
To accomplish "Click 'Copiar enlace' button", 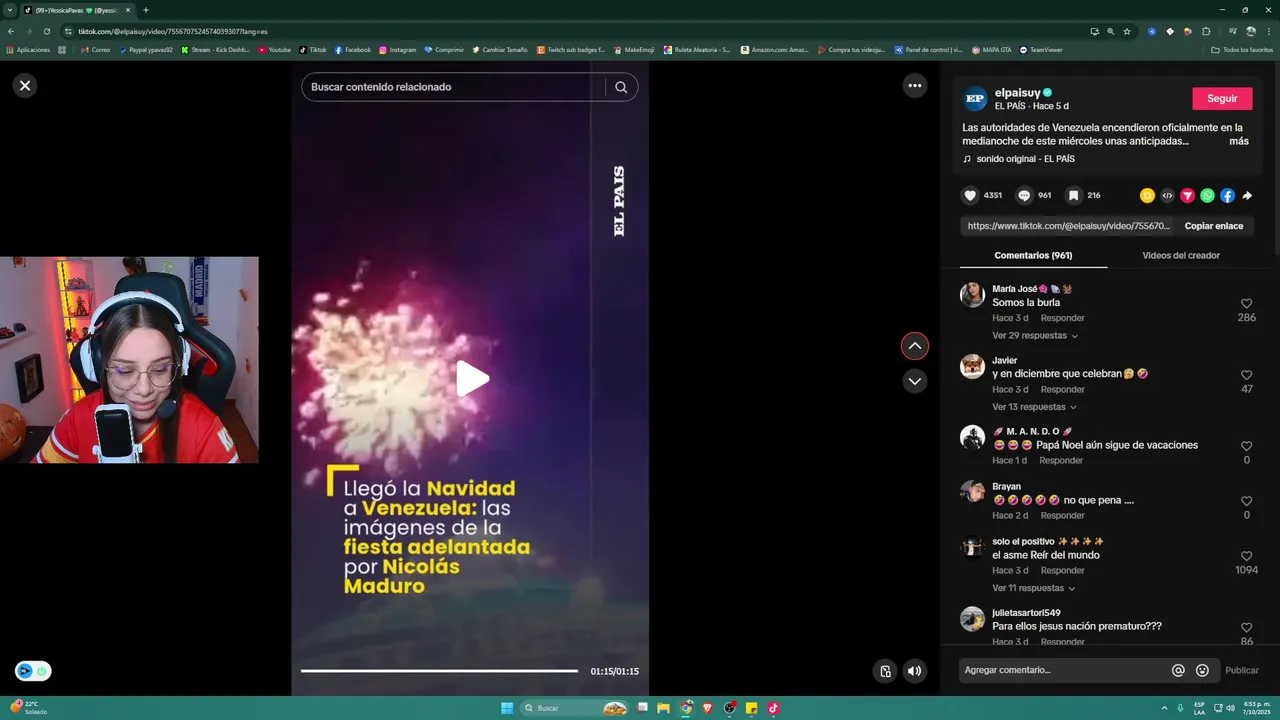I will pyautogui.click(x=1213, y=226).
